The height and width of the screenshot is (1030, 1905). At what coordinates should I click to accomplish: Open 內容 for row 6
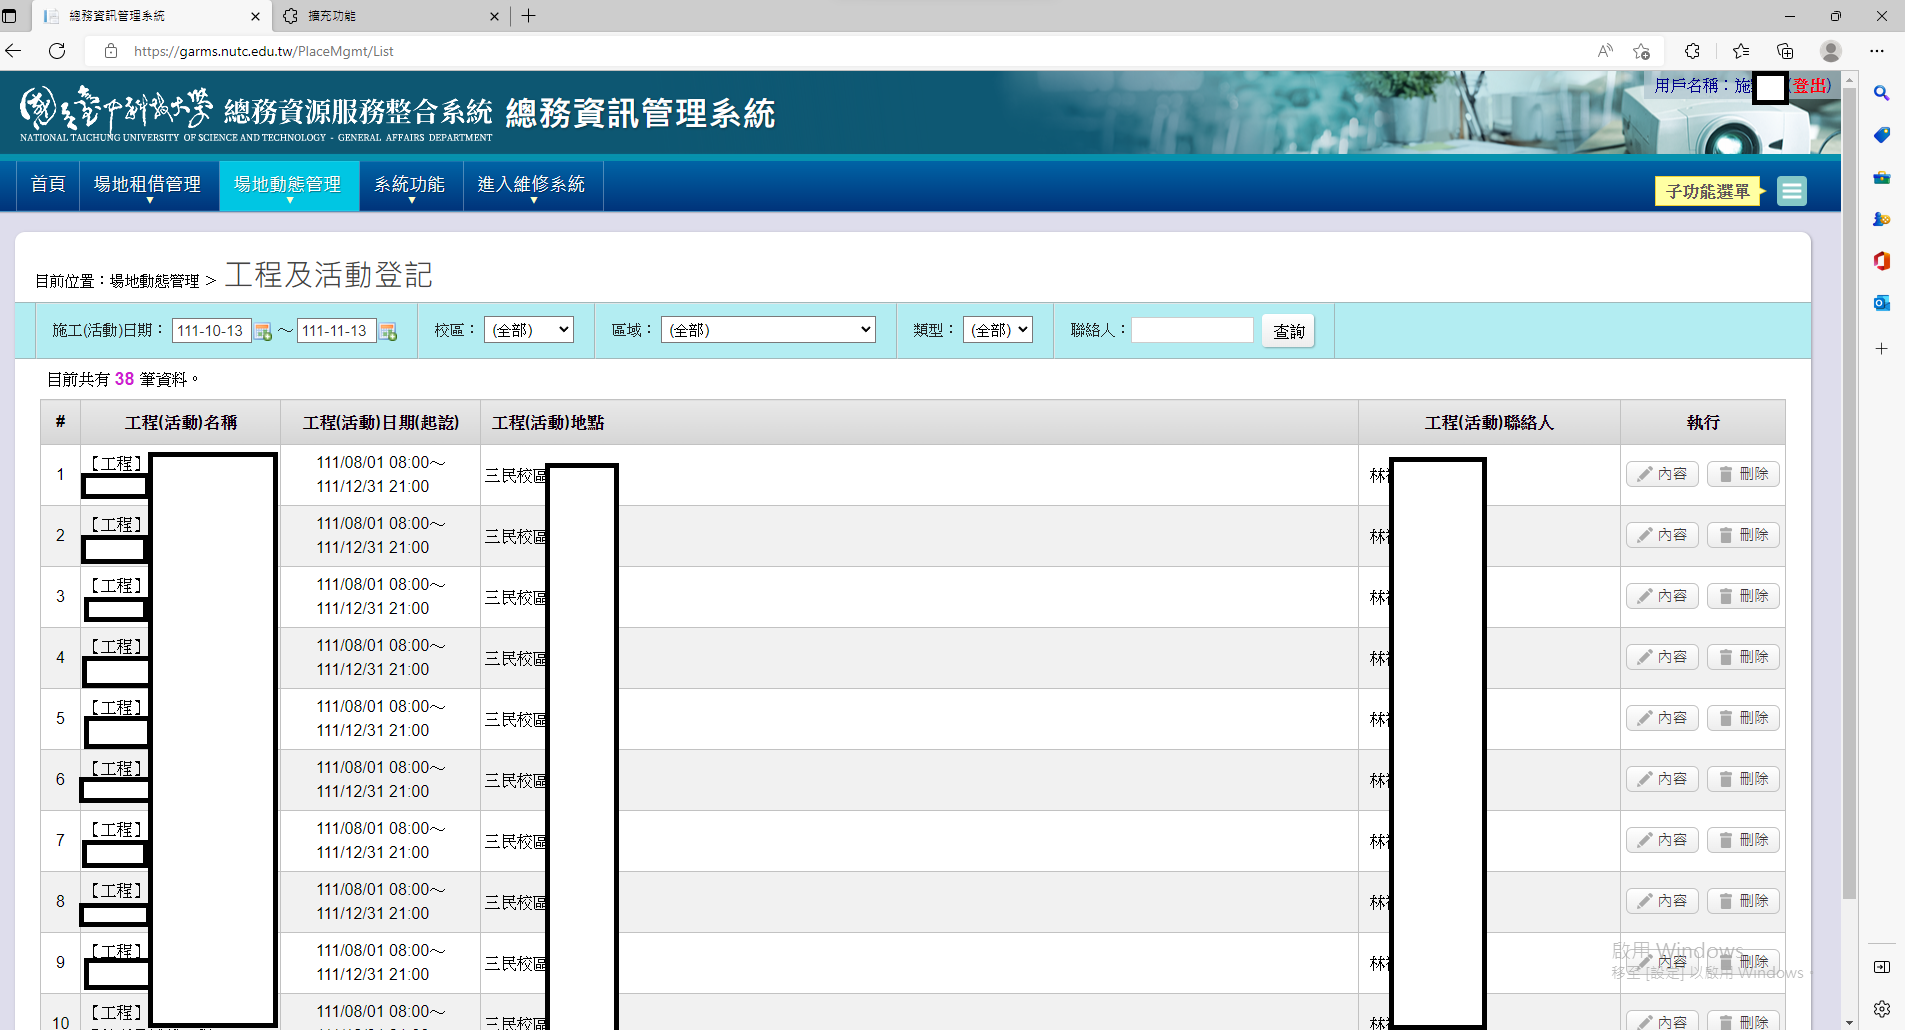1662,779
